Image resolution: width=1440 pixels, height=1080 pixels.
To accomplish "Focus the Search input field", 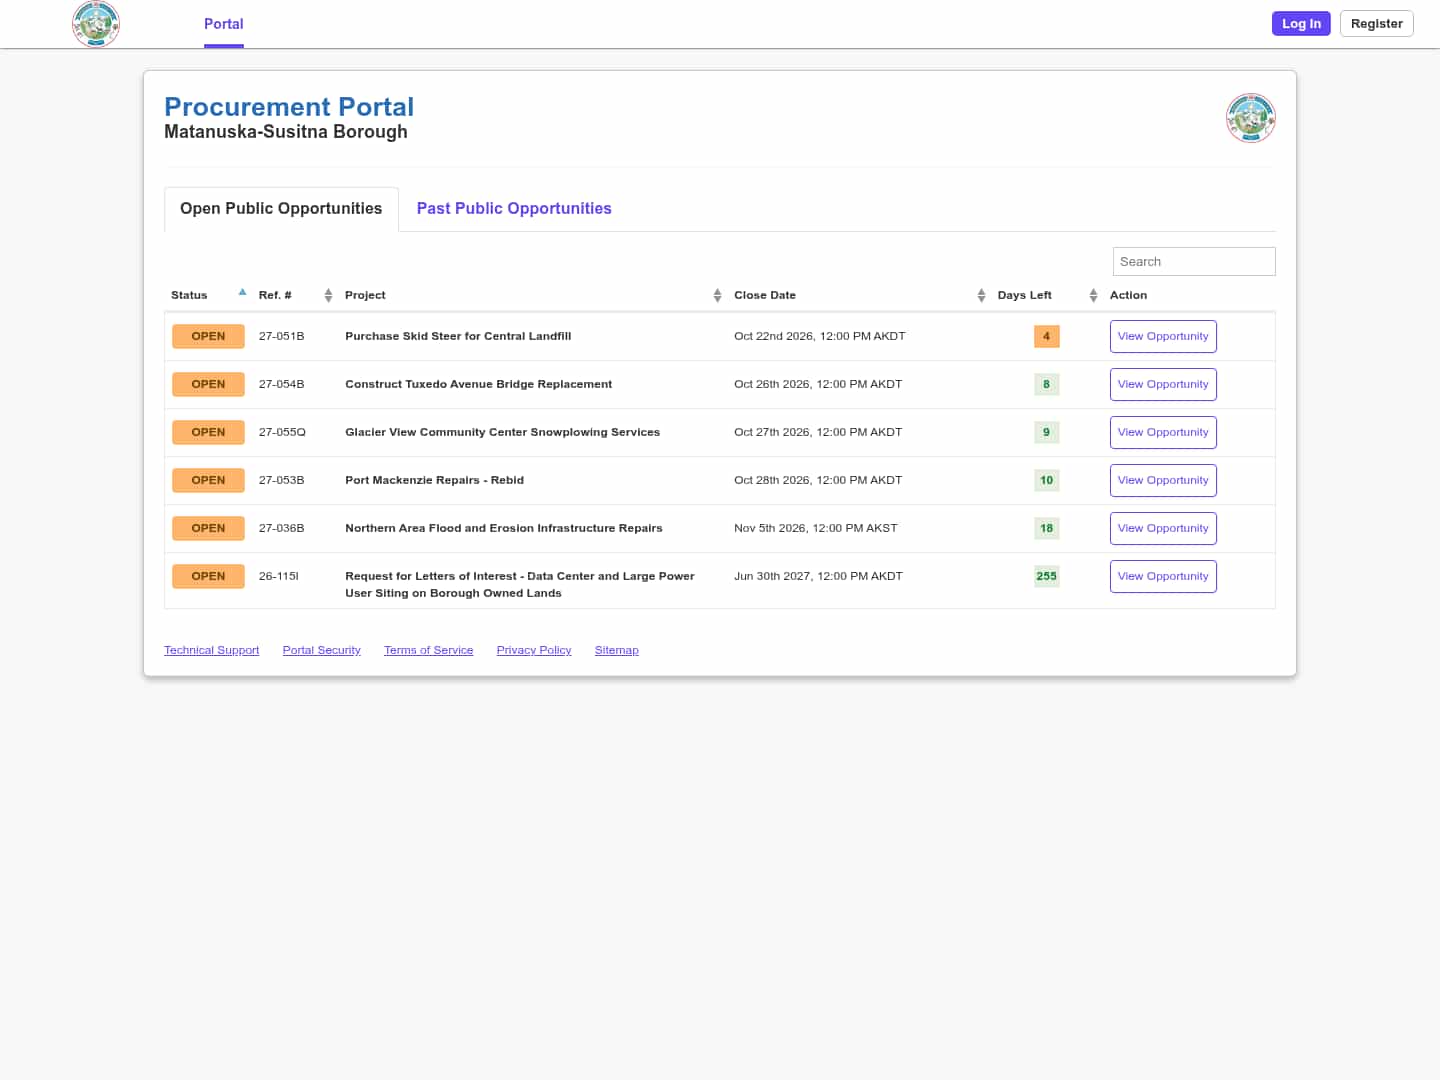I will tap(1194, 261).
